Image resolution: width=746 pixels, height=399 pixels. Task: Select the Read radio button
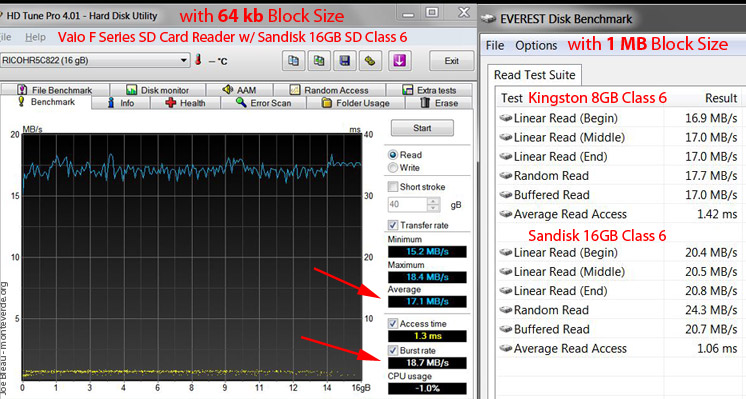[393, 155]
